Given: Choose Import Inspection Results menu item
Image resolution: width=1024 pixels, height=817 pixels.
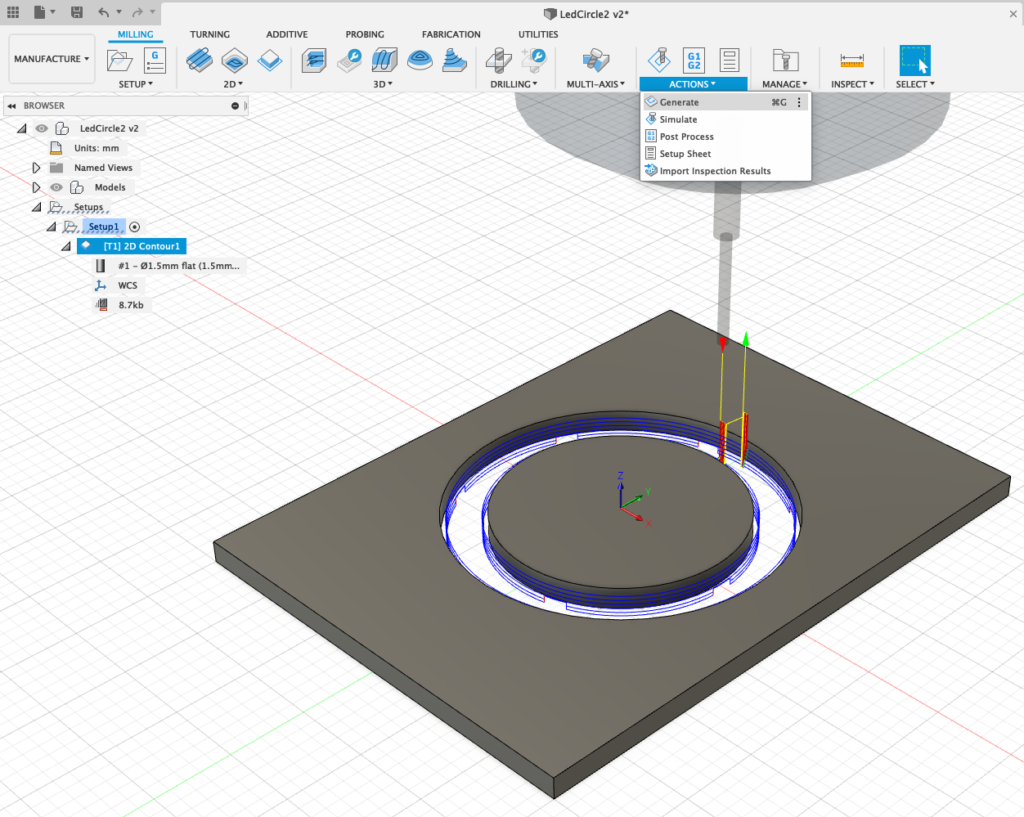Looking at the screenshot, I should (x=725, y=171).
